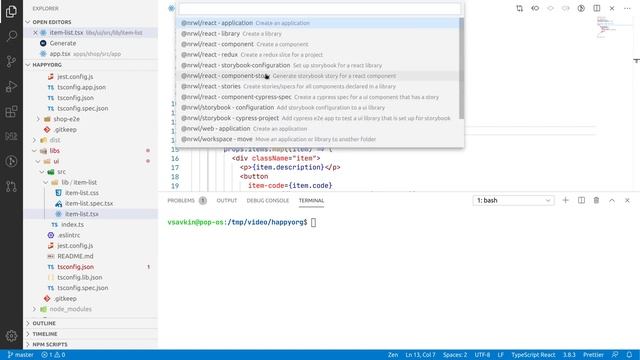Choose @nrwl/react - component-cypress-spec schematic

coord(318,97)
